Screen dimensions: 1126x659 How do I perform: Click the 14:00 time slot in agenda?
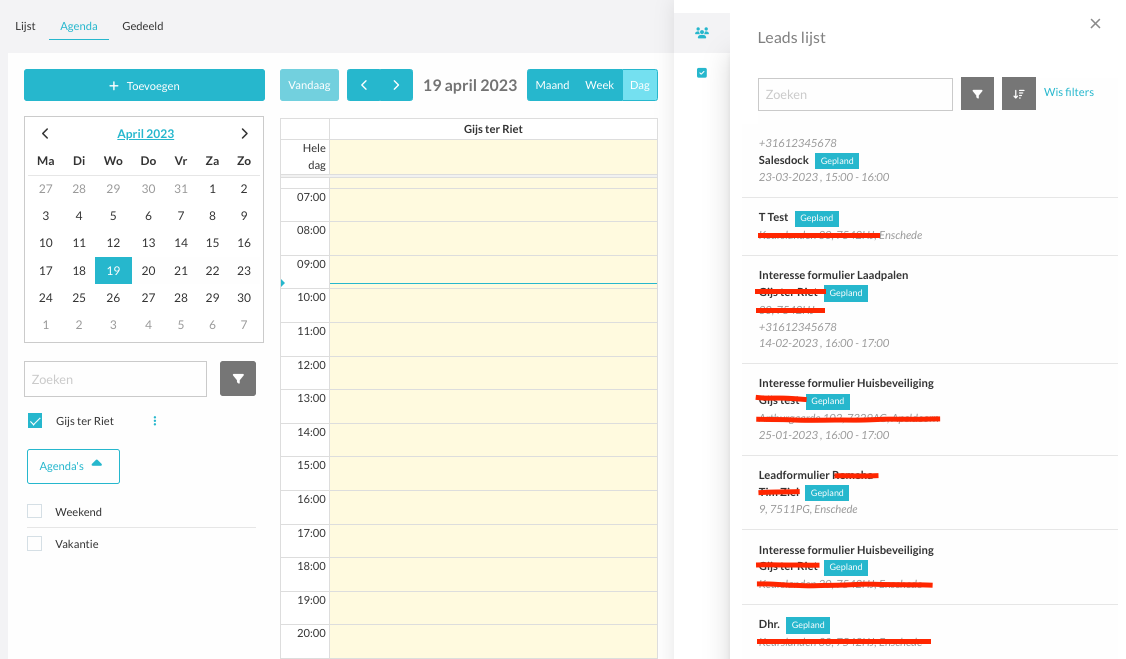point(493,439)
